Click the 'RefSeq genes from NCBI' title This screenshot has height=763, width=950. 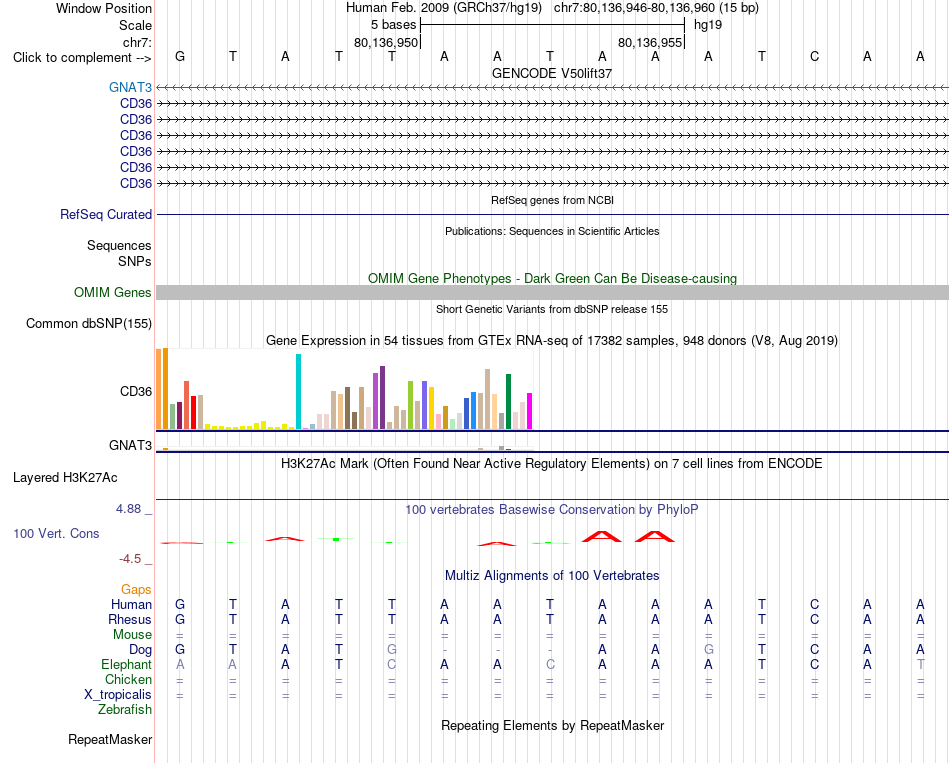[553, 200]
